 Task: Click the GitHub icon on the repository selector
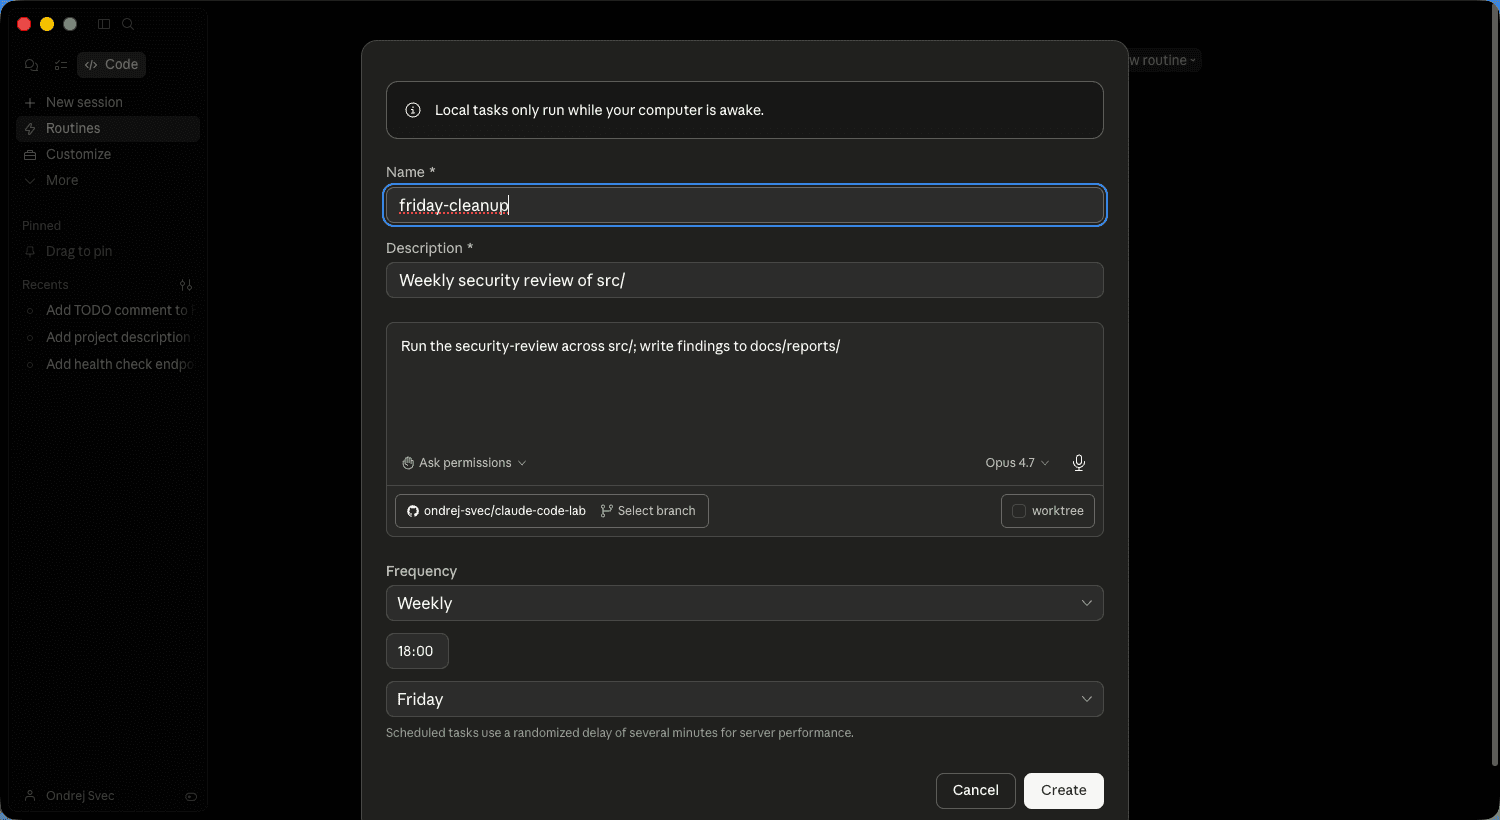click(412, 510)
